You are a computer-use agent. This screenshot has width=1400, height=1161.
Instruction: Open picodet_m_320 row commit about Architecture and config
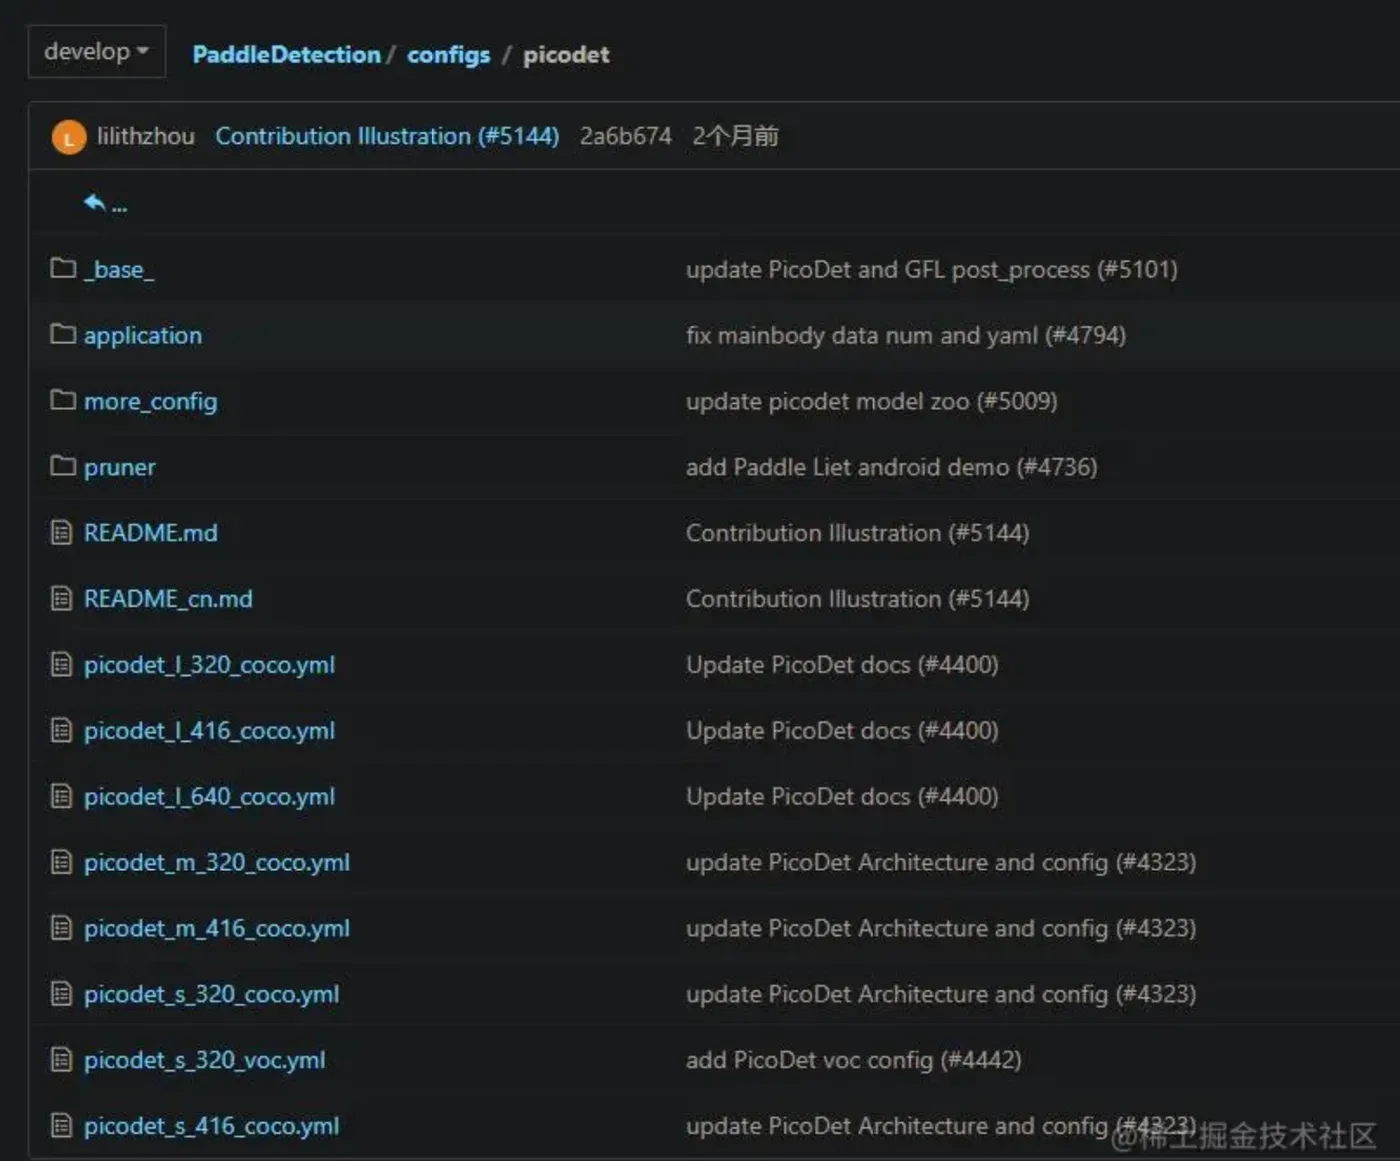(x=941, y=864)
